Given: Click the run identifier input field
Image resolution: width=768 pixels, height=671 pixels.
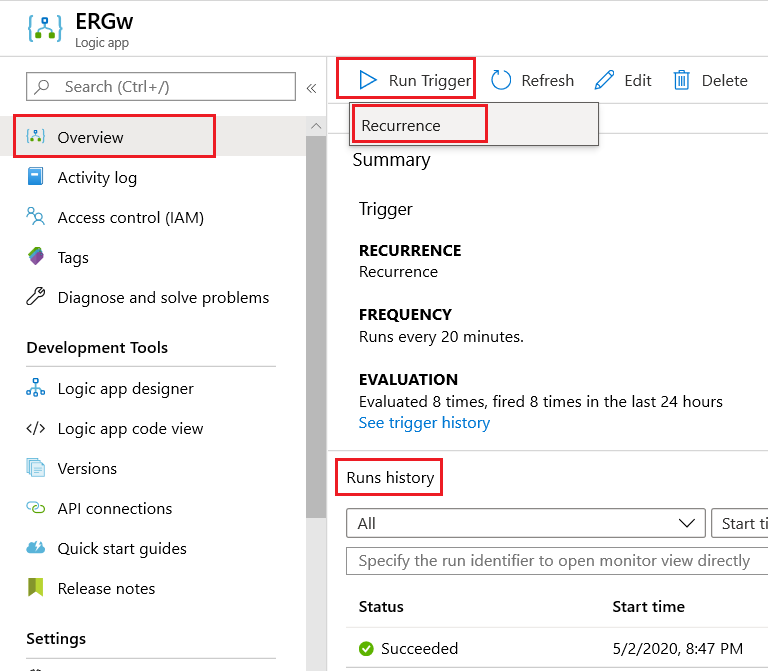Looking at the screenshot, I should click(555, 560).
